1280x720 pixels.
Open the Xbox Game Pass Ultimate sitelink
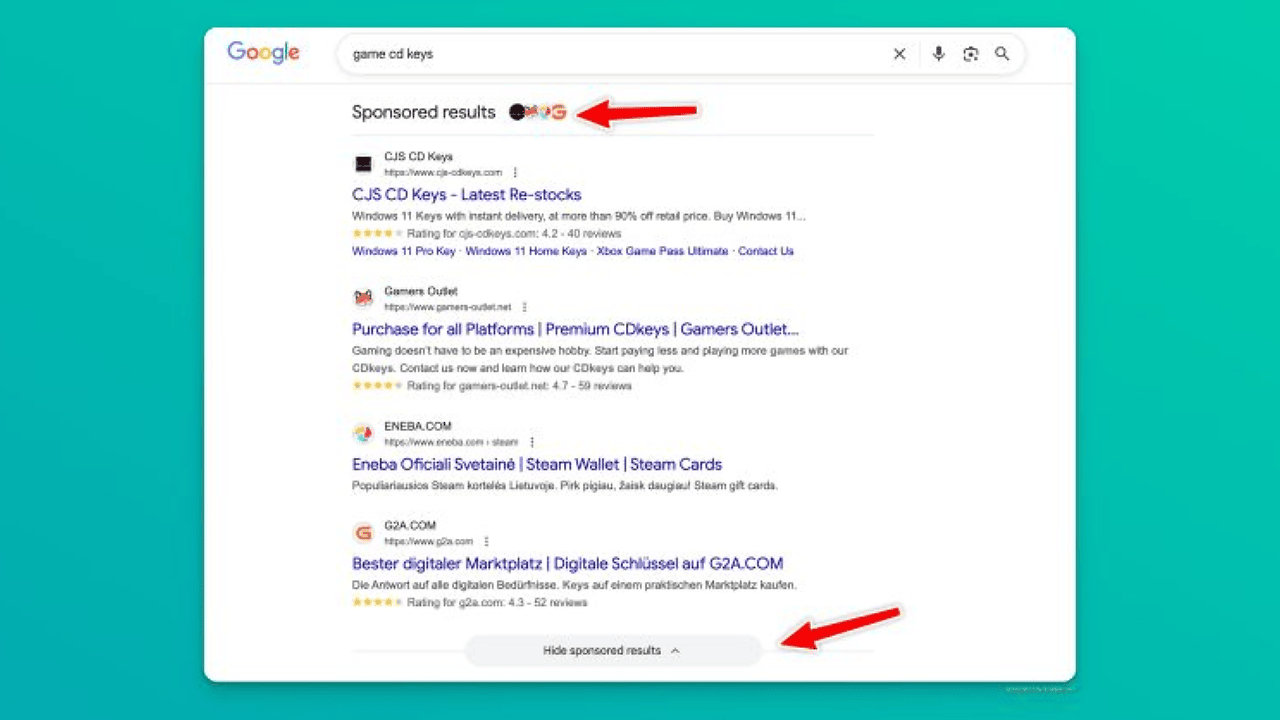click(662, 251)
